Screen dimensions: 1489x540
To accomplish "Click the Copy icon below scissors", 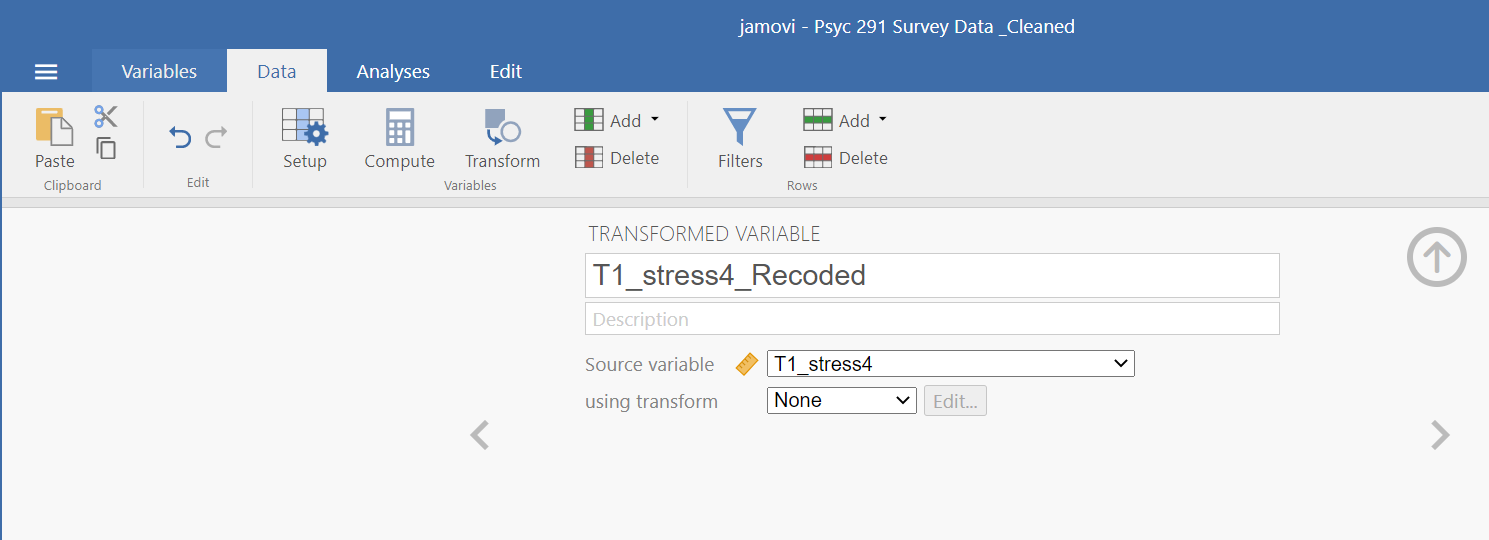I will (106, 148).
